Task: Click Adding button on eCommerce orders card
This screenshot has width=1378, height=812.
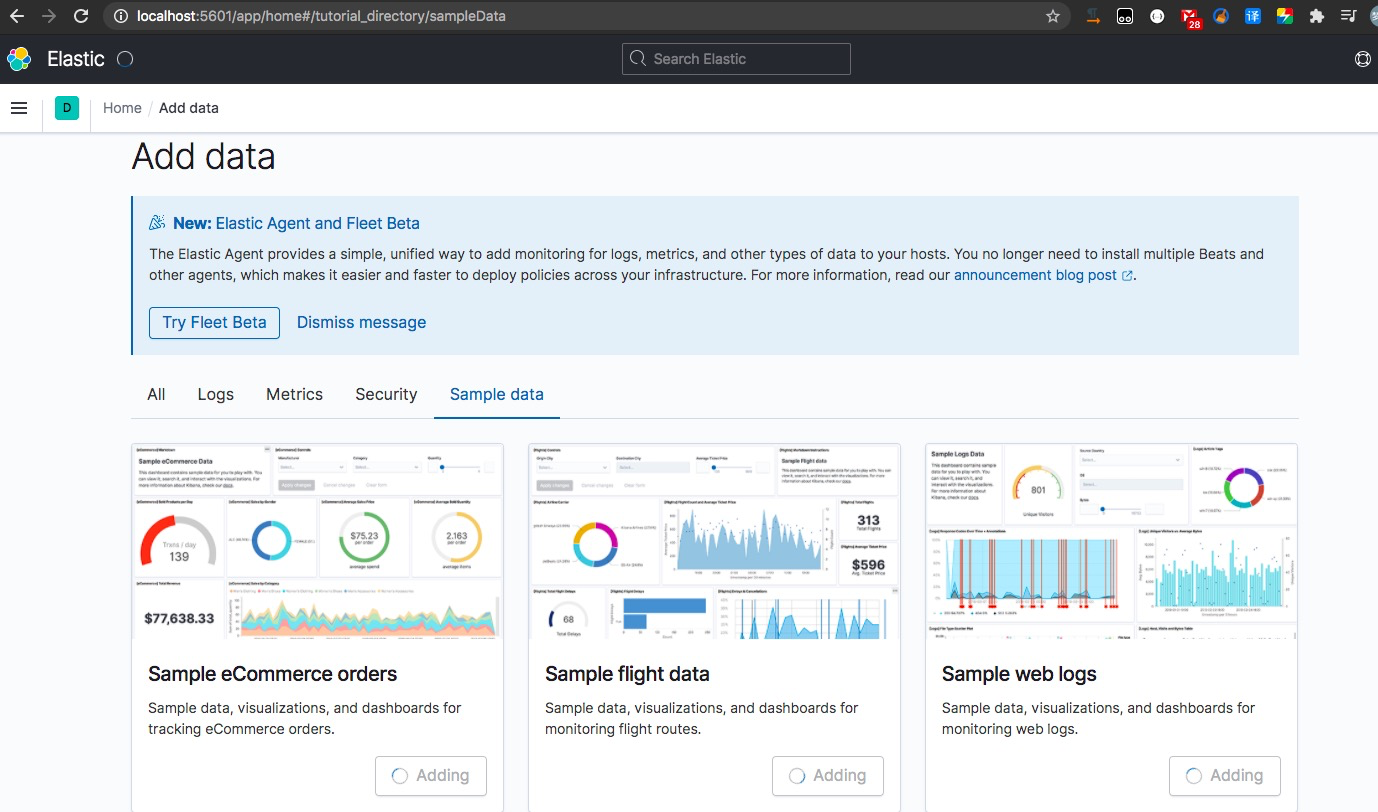Action: 431,775
